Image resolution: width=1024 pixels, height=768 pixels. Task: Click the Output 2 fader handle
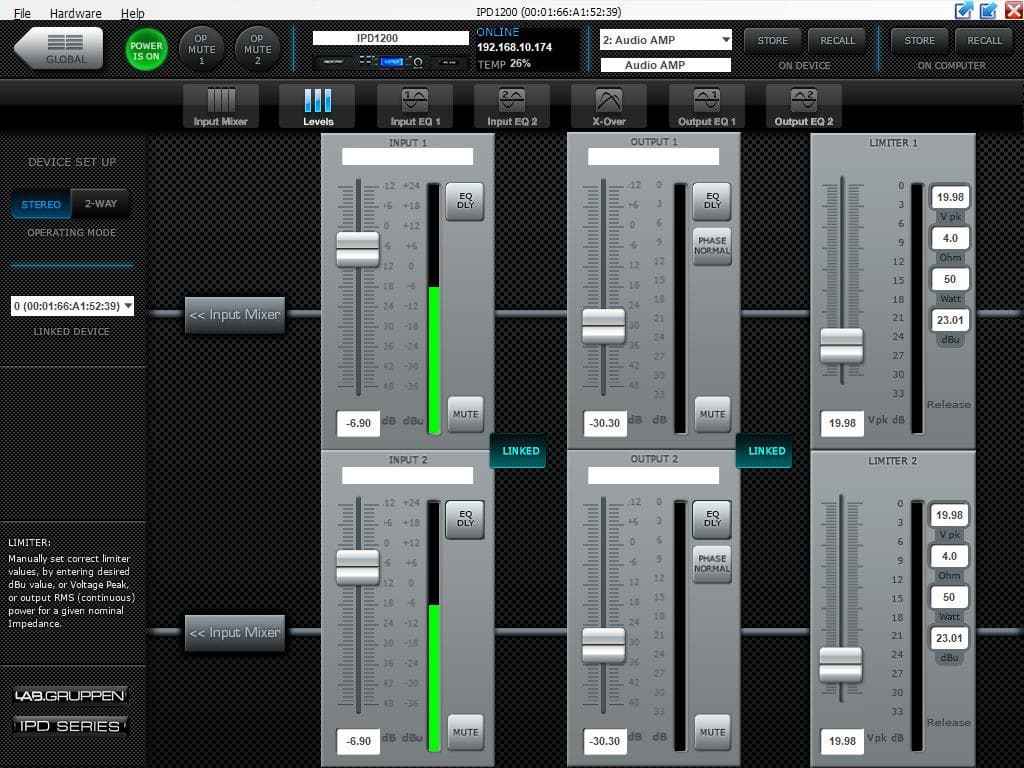pyautogui.click(x=603, y=645)
